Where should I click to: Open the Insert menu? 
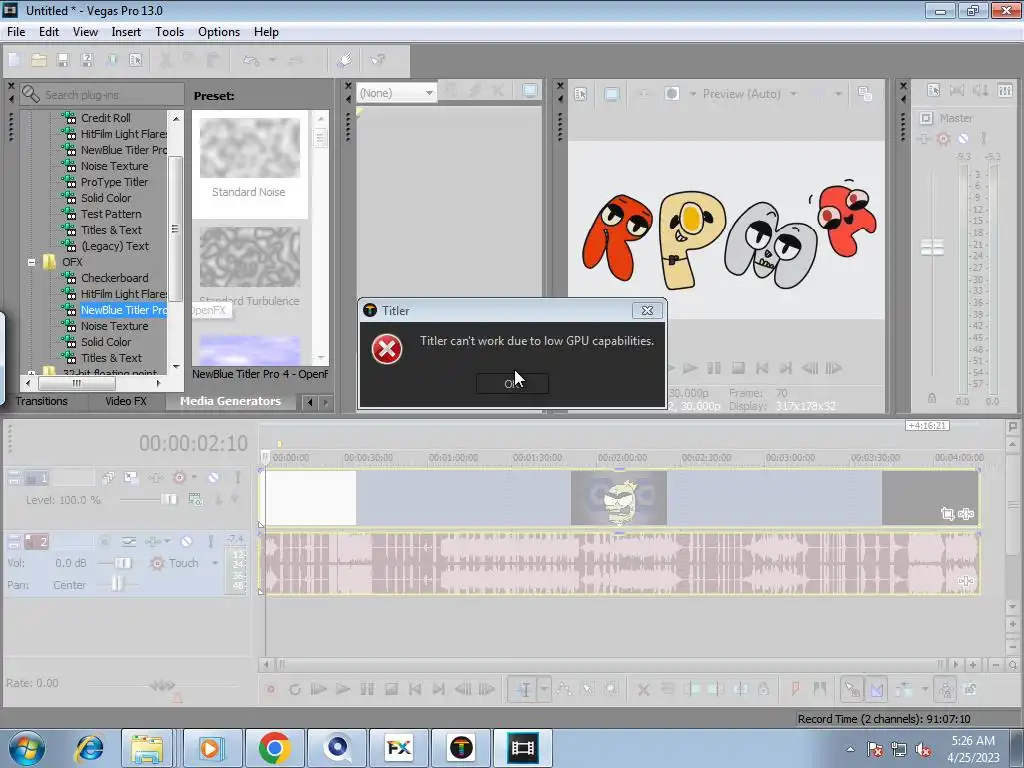(x=126, y=32)
